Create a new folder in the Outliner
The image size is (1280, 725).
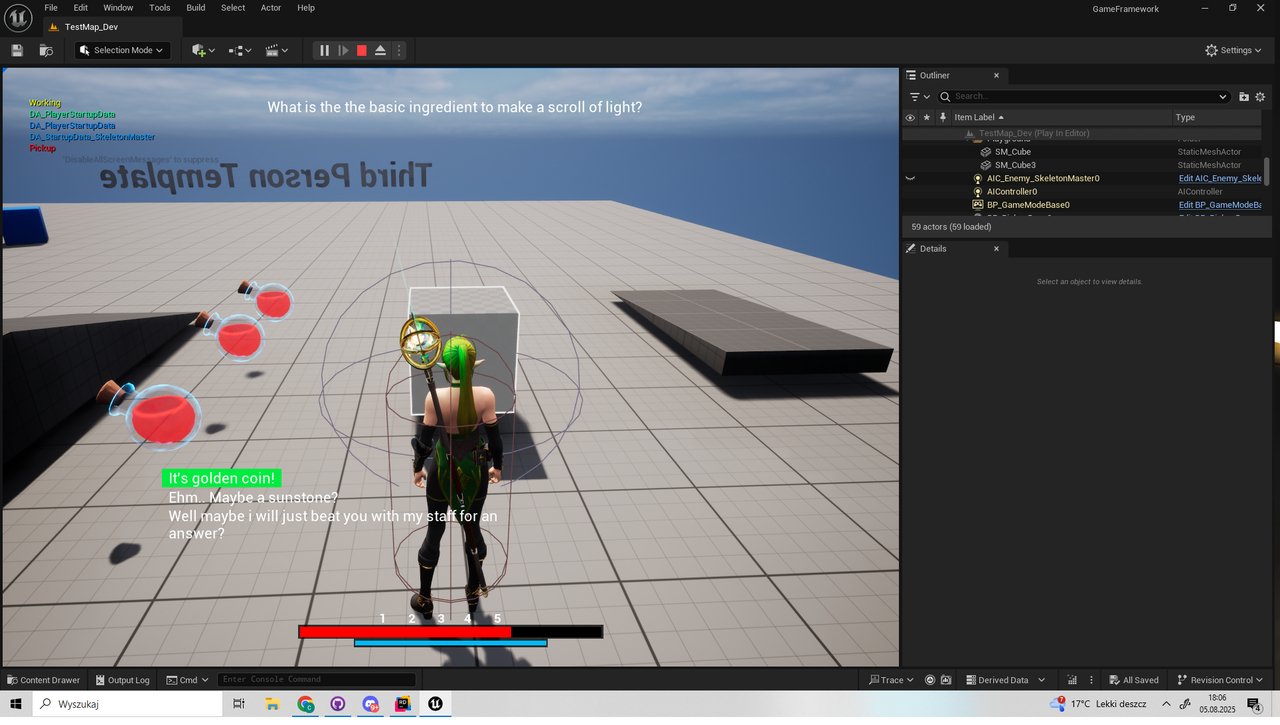(1244, 96)
